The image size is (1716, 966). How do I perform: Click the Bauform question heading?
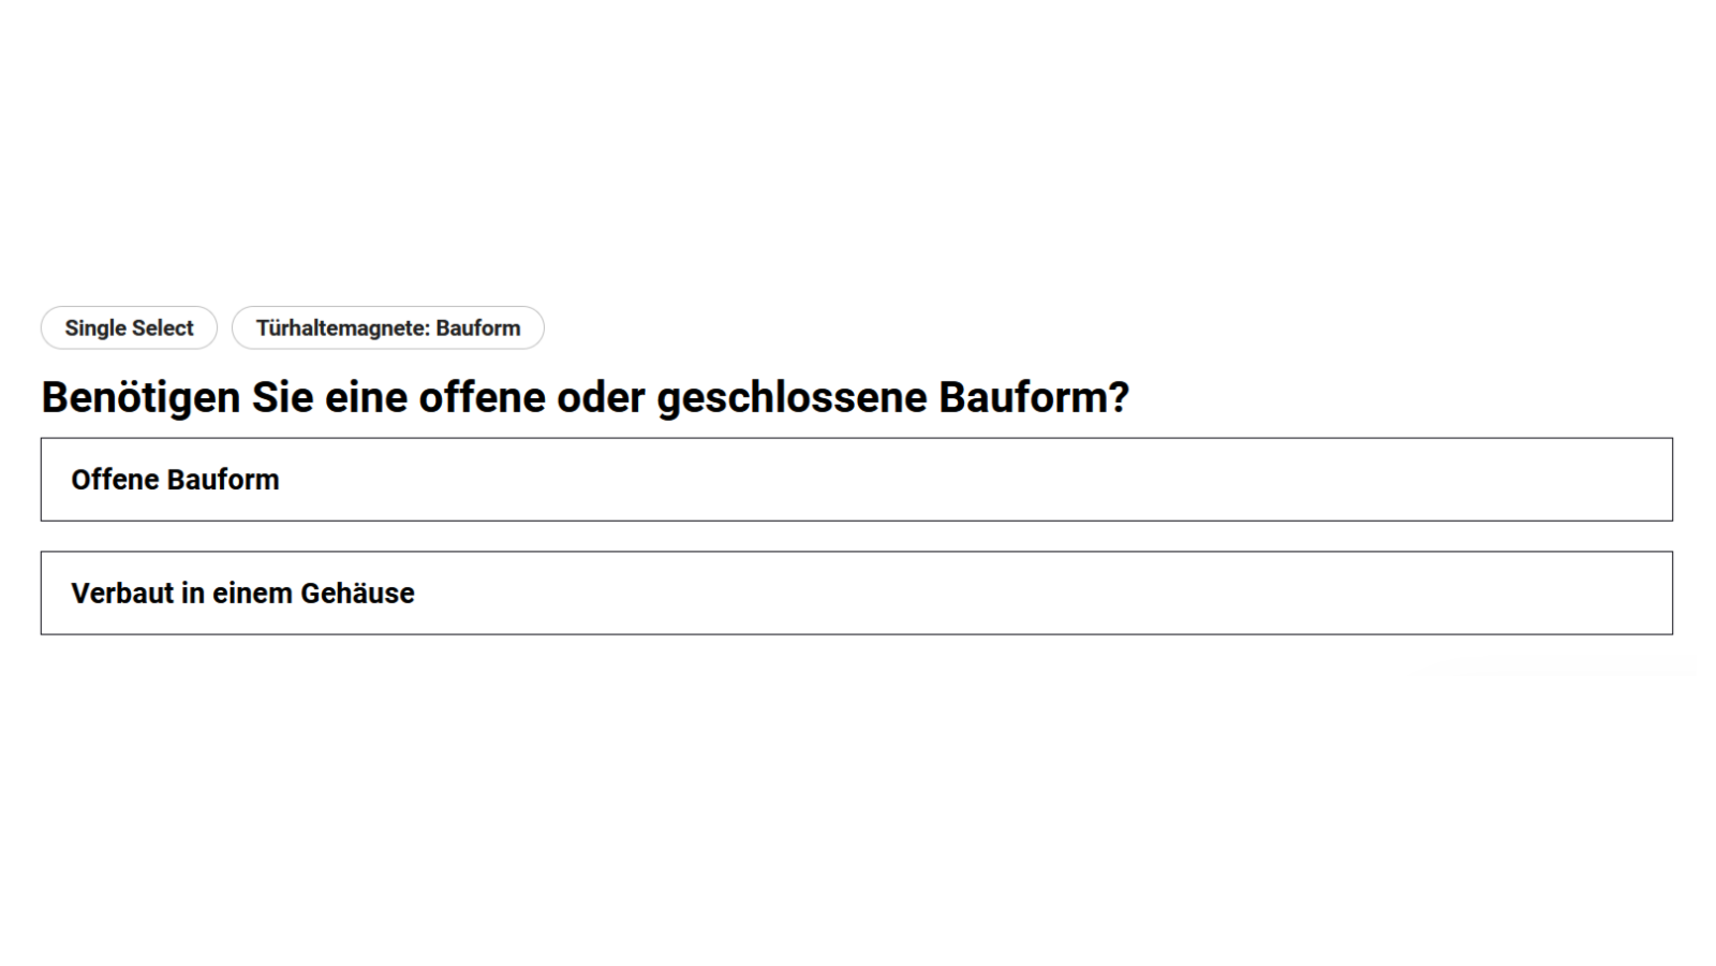[585, 397]
